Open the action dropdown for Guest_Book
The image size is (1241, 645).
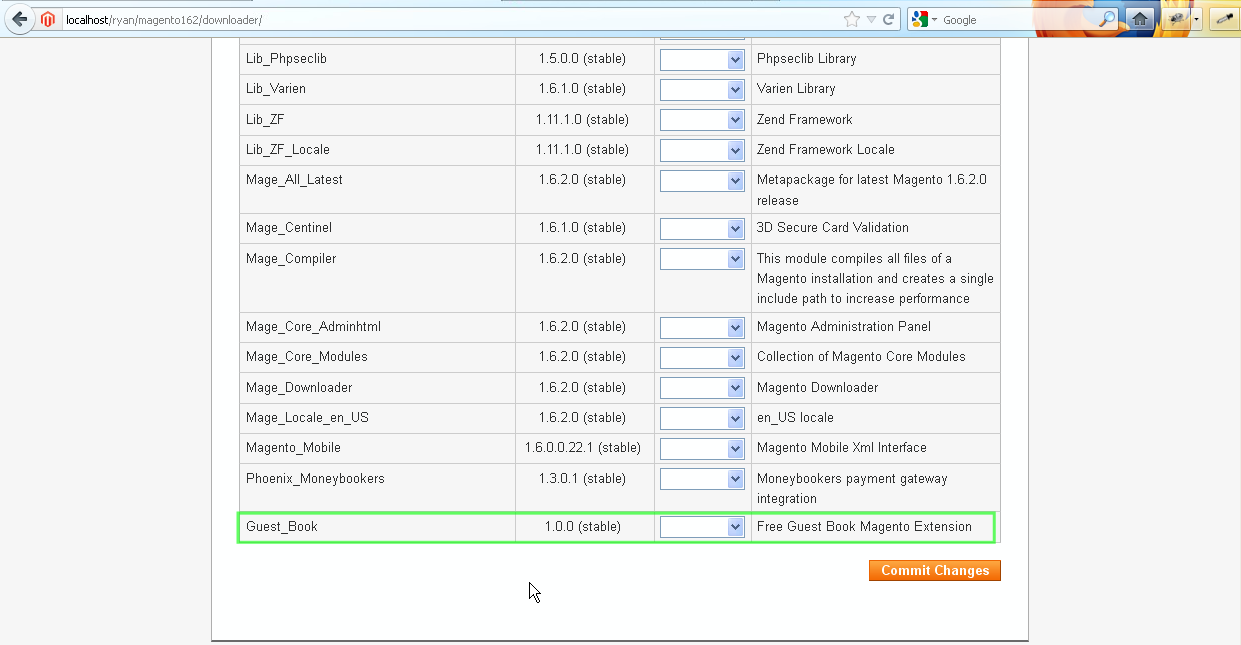pyautogui.click(x=702, y=527)
